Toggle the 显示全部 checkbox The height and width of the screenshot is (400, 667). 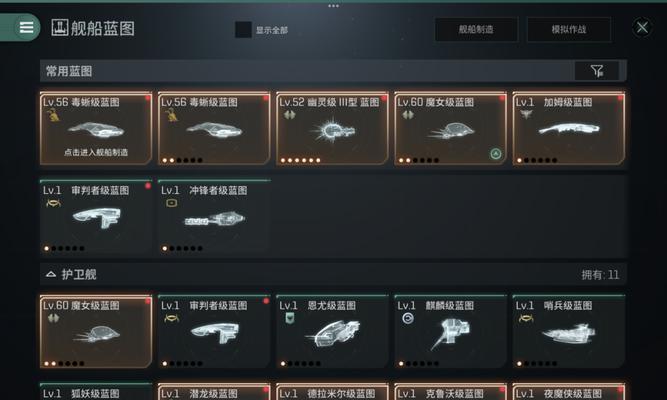tap(243, 30)
